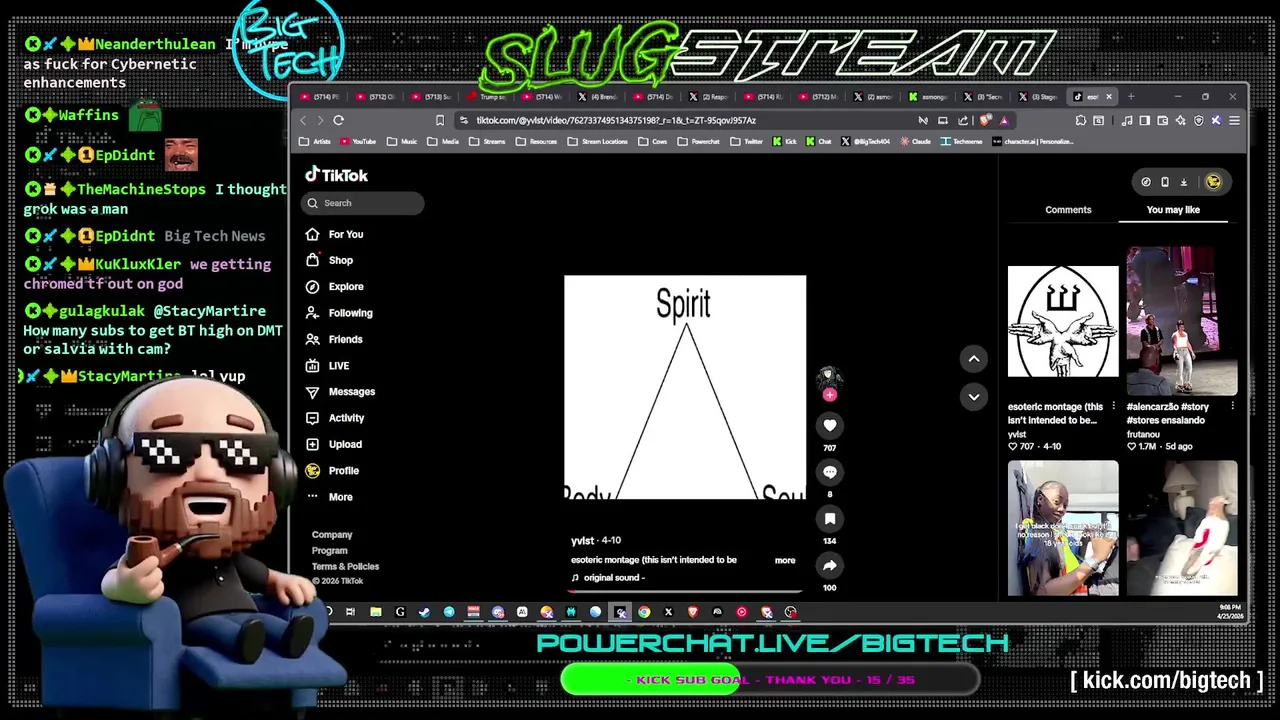Image resolution: width=1280 pixels, height=720 pixels.
Task: Open comments via the speech bubble icon
Action: tap(829, 471)
